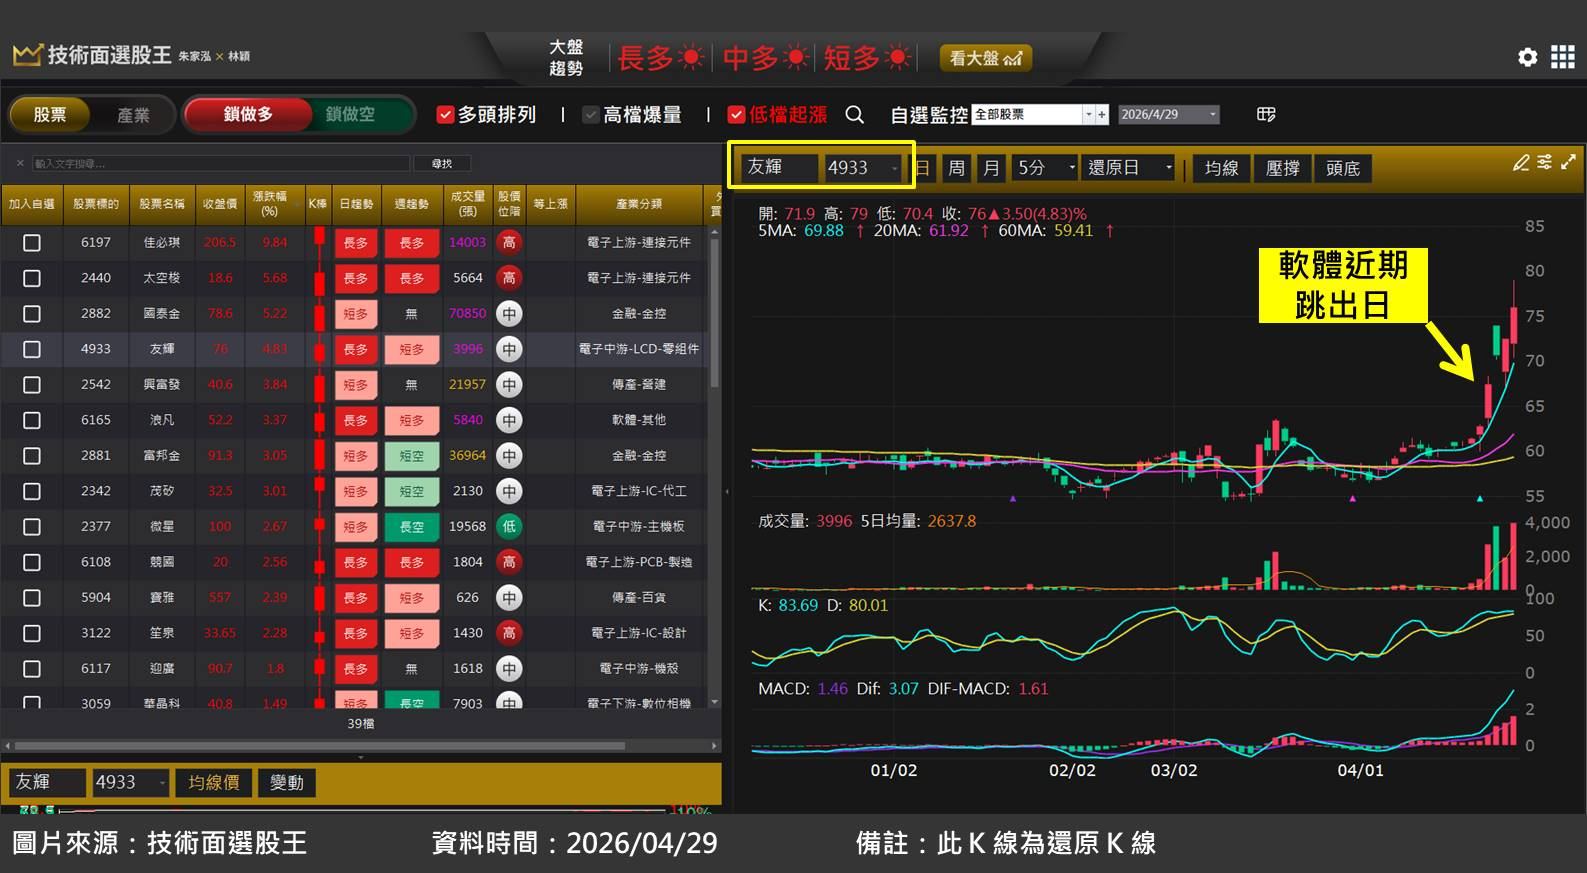Click the chart stock name 友輝 field
The width and height of the screenshot is (1587, 873).
point(779,168)
